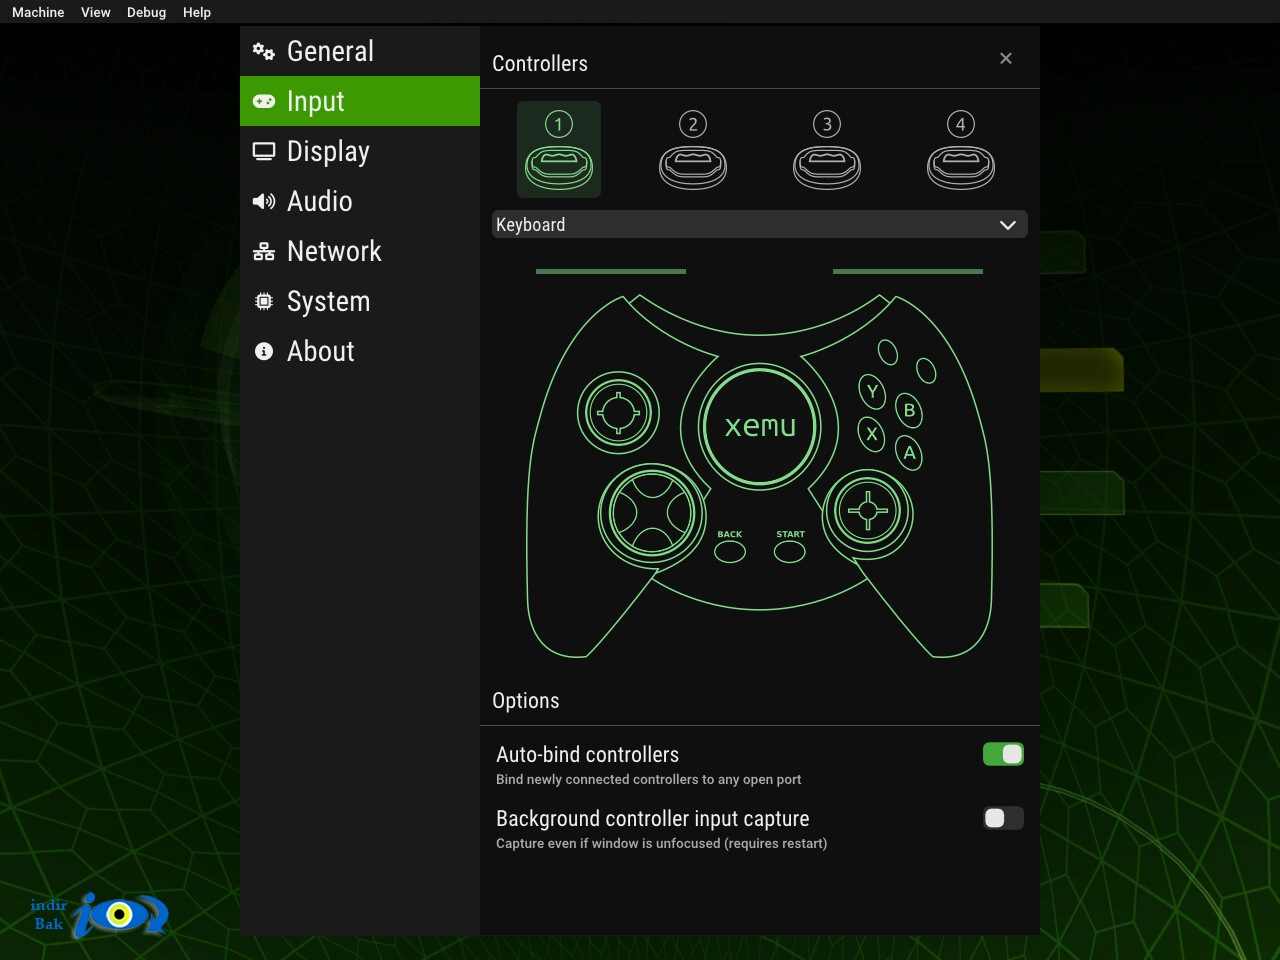The width and height of the screenshot is (1280, 960).
Task: Select controller port 4
Action: tap(961, 149)
